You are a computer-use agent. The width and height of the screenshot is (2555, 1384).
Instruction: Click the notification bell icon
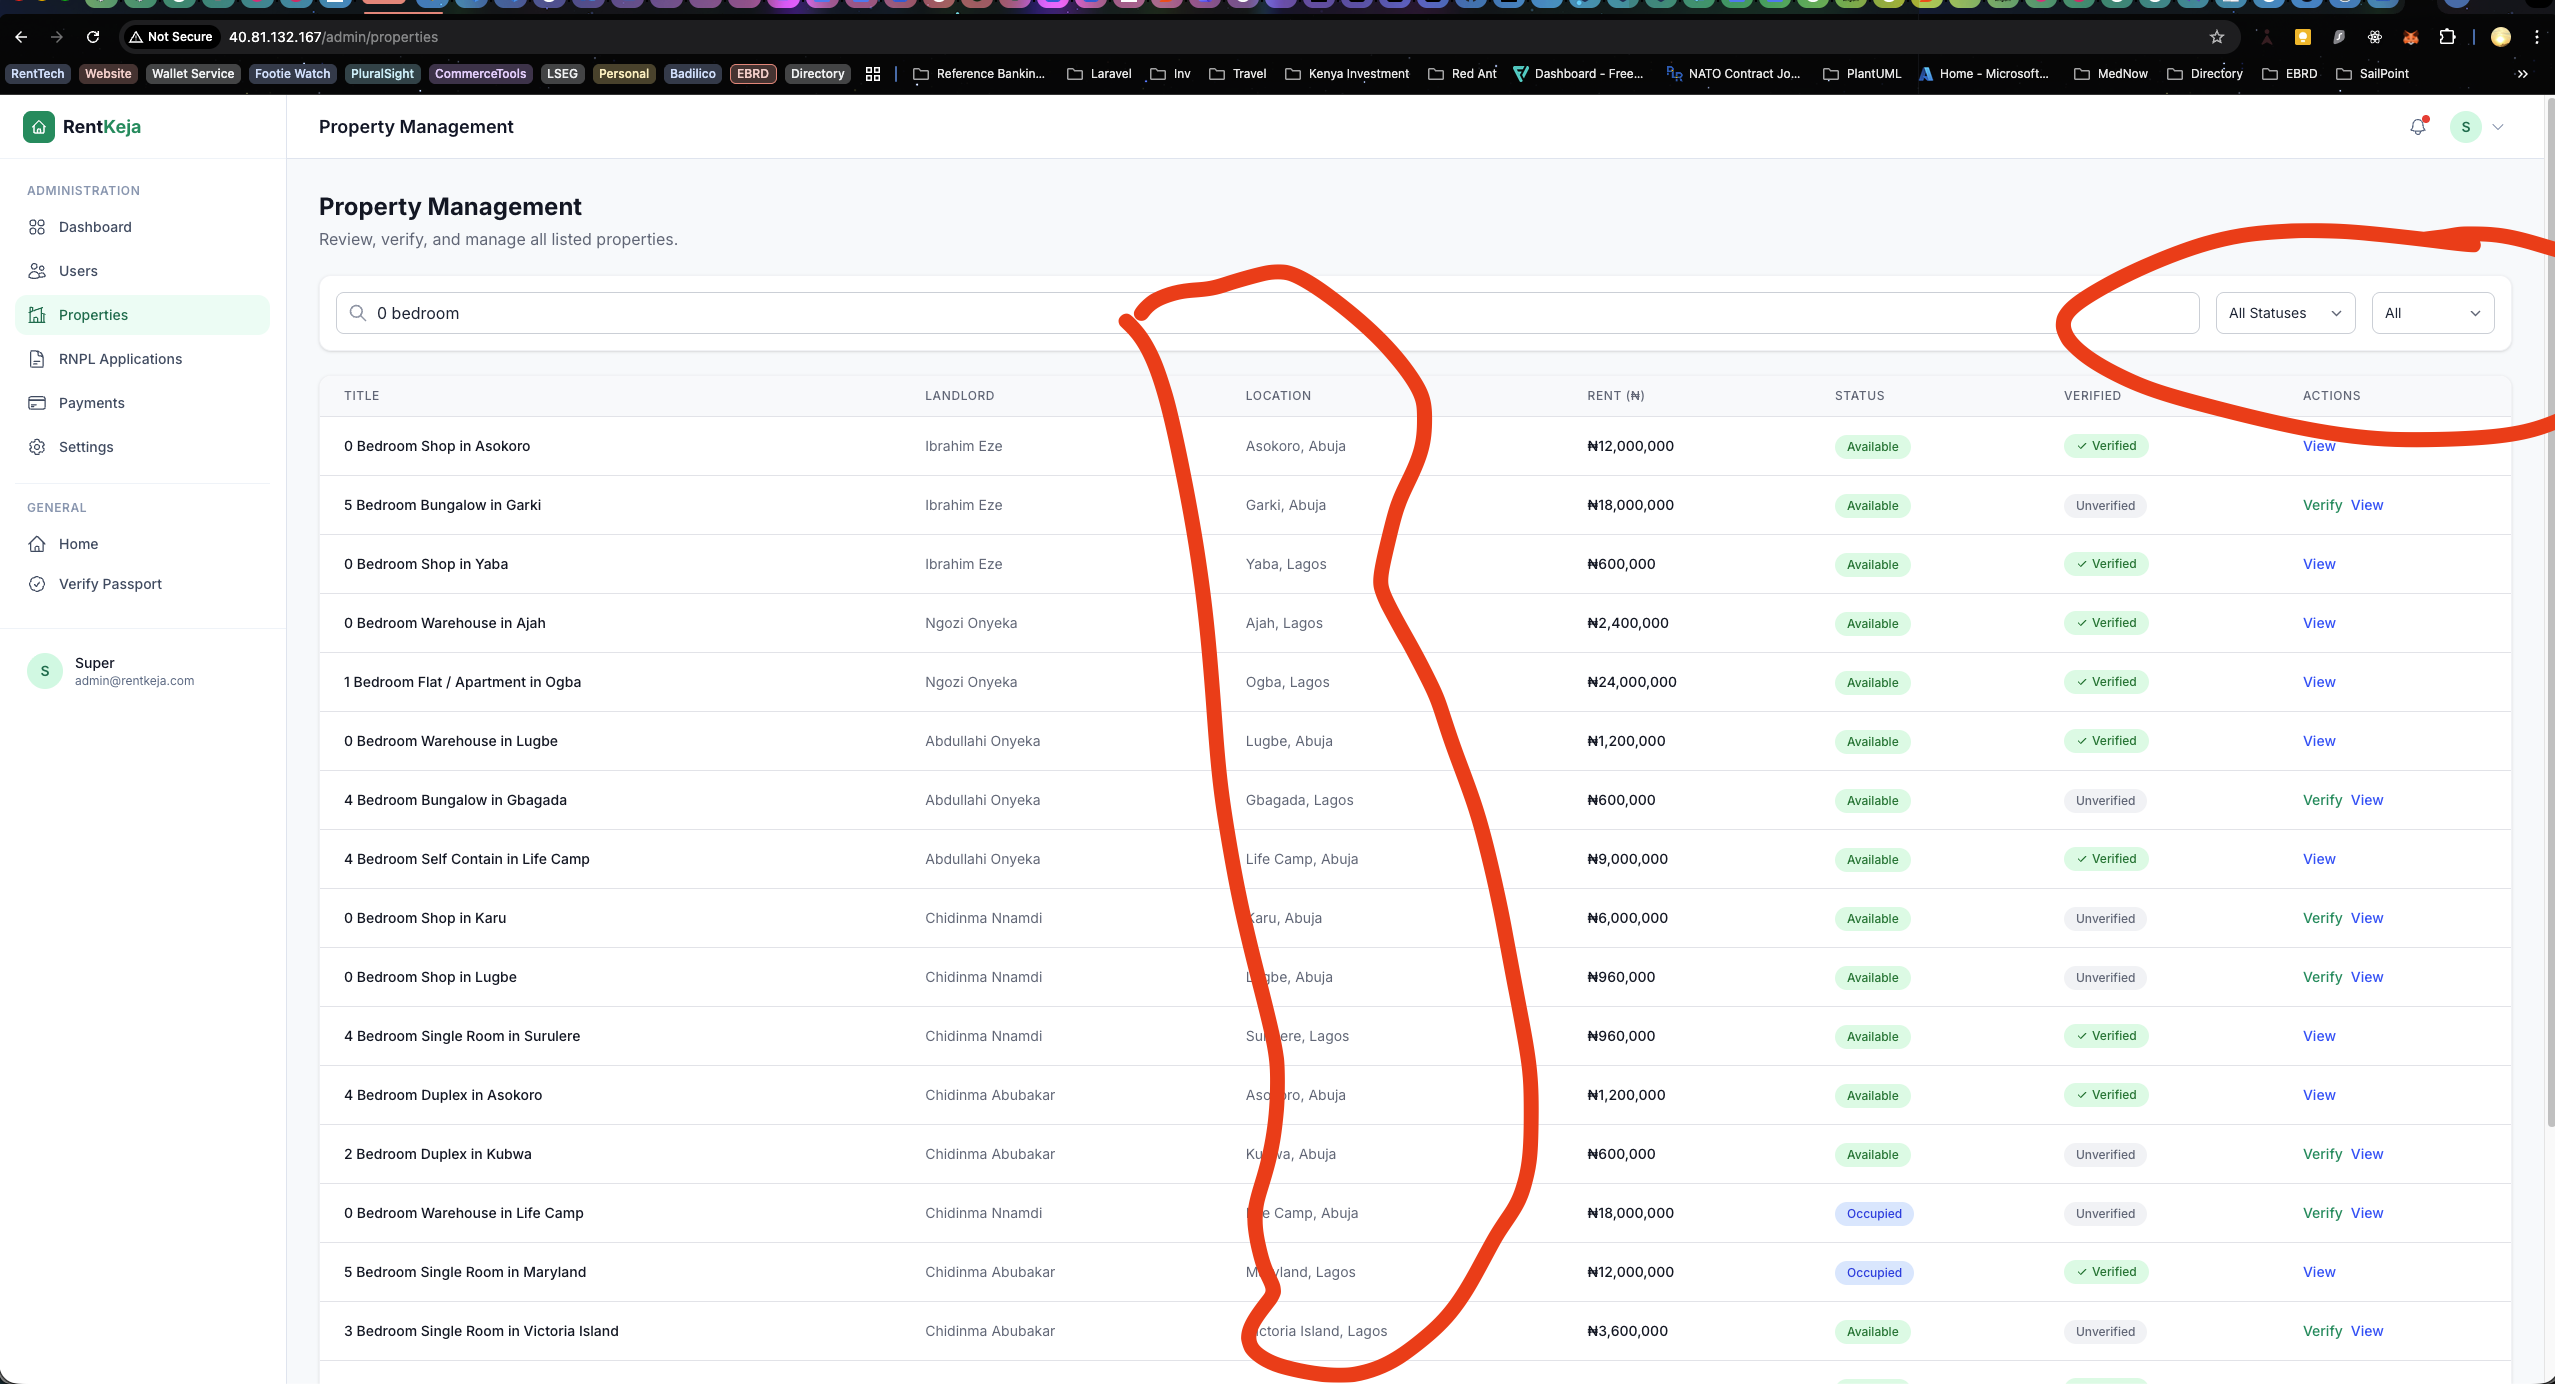tap(2417, 127)
